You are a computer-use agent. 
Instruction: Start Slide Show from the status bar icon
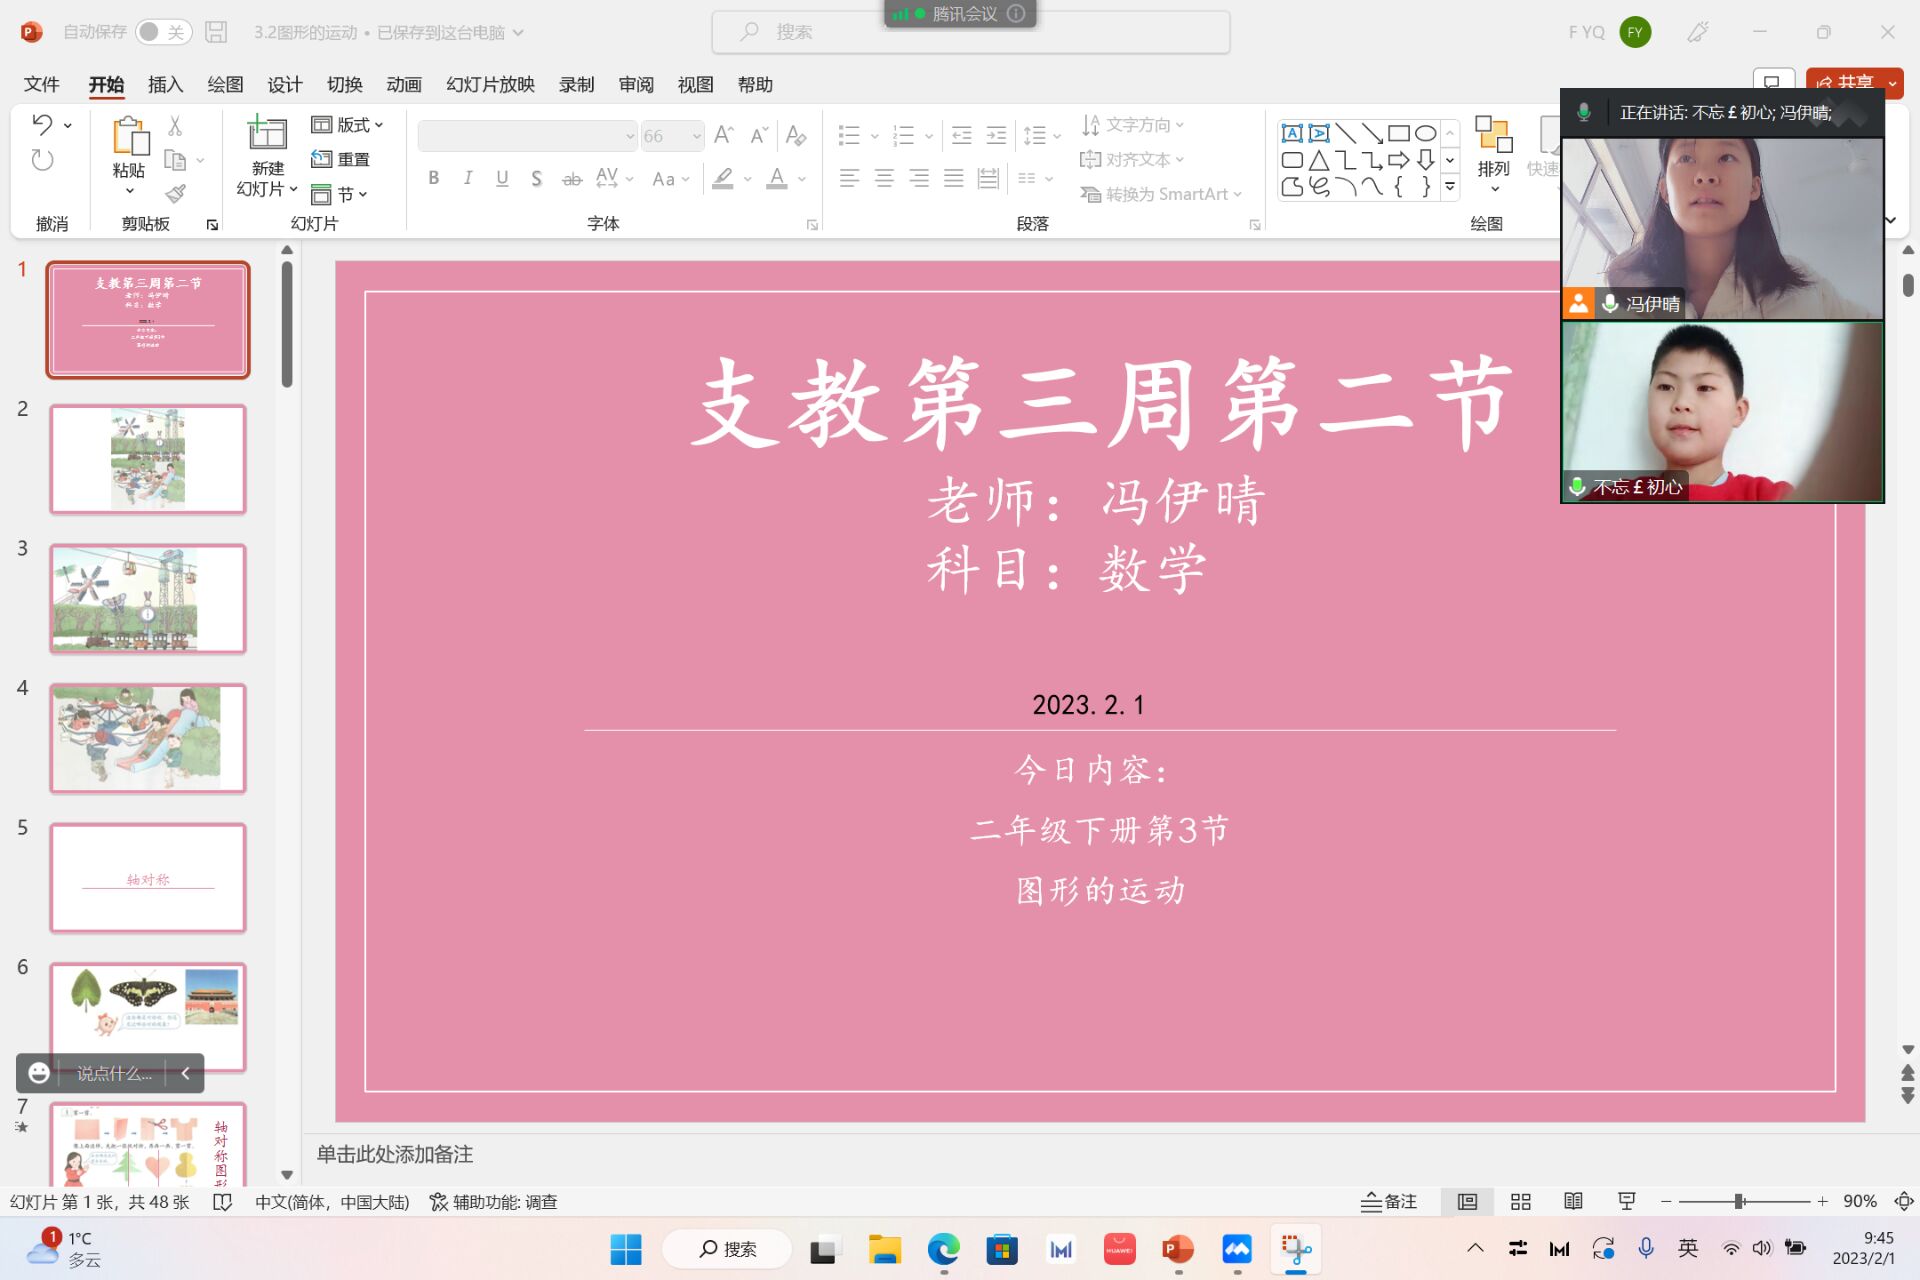click(x=1627, y=1202)
